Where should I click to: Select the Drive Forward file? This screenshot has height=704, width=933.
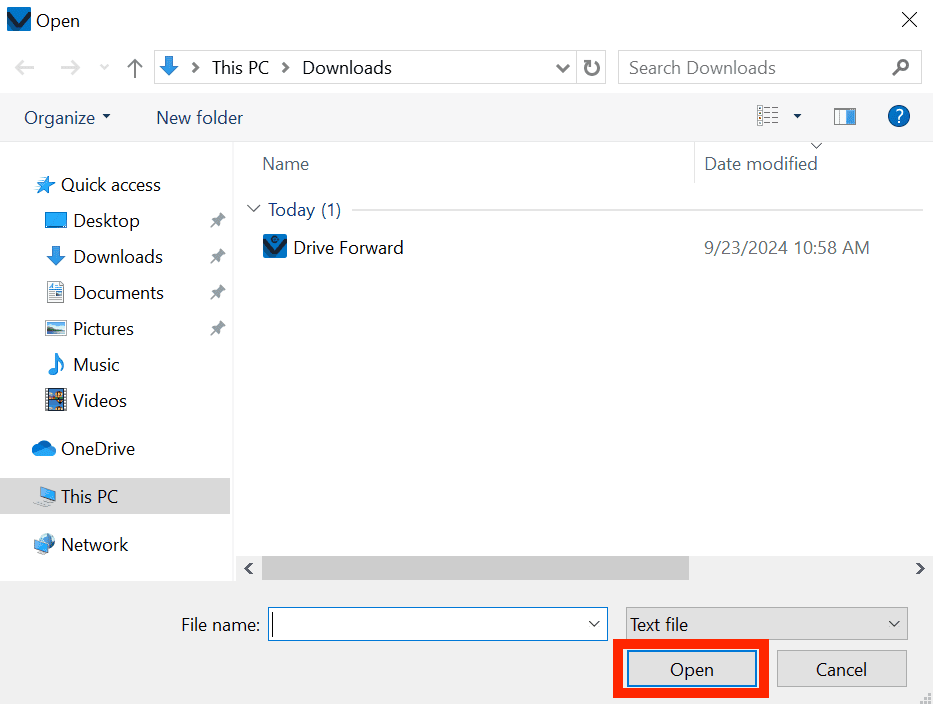pyautogui.click(x=347, y=247)
